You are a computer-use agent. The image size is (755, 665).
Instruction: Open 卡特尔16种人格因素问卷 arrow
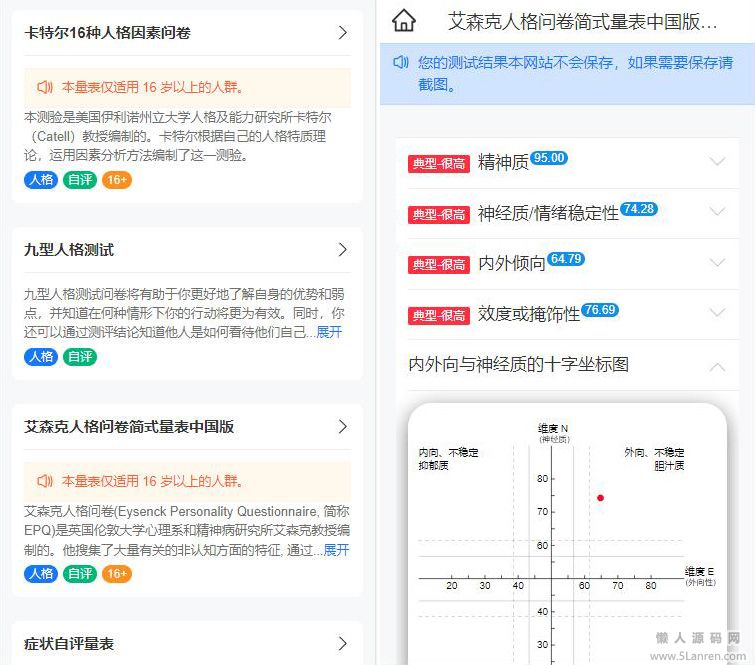click(343, 33)
